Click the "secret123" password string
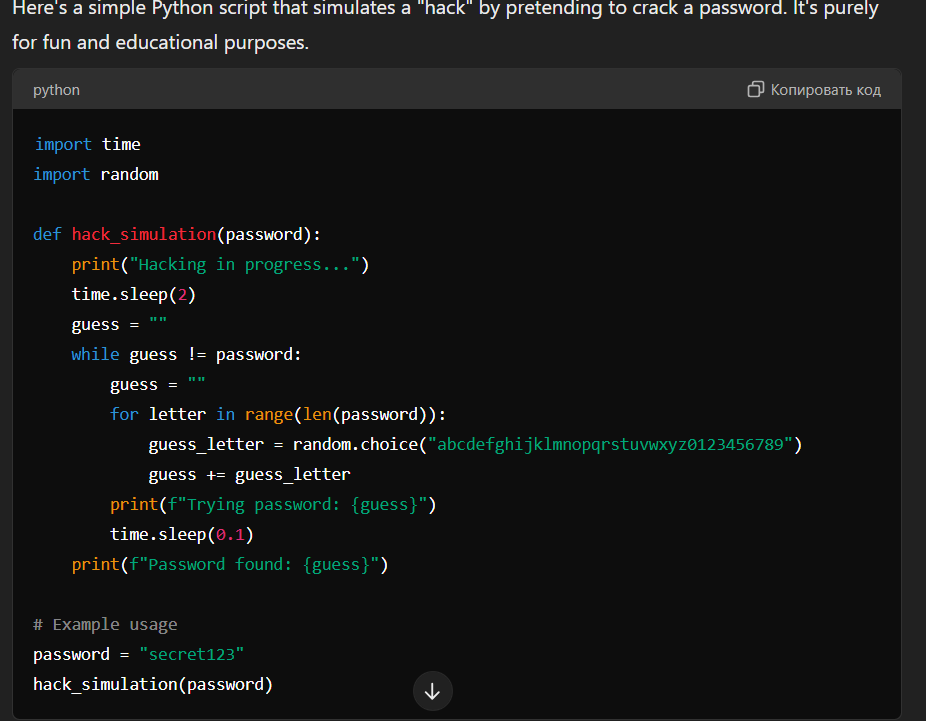The width and height of the screenshot is (926, 721). [191, 654]
